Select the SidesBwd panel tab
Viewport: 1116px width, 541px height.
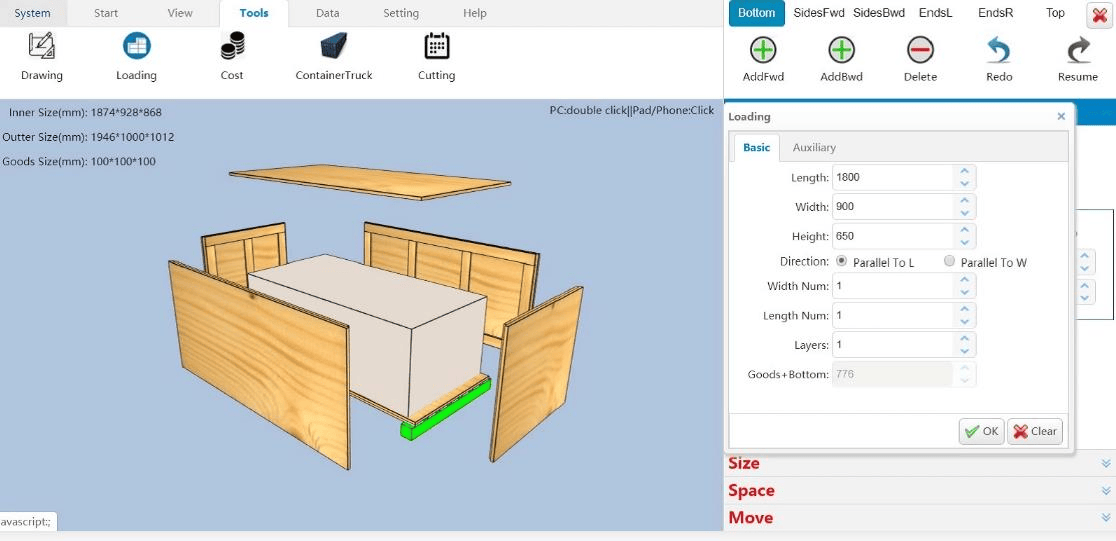click(x=879, y=13)
